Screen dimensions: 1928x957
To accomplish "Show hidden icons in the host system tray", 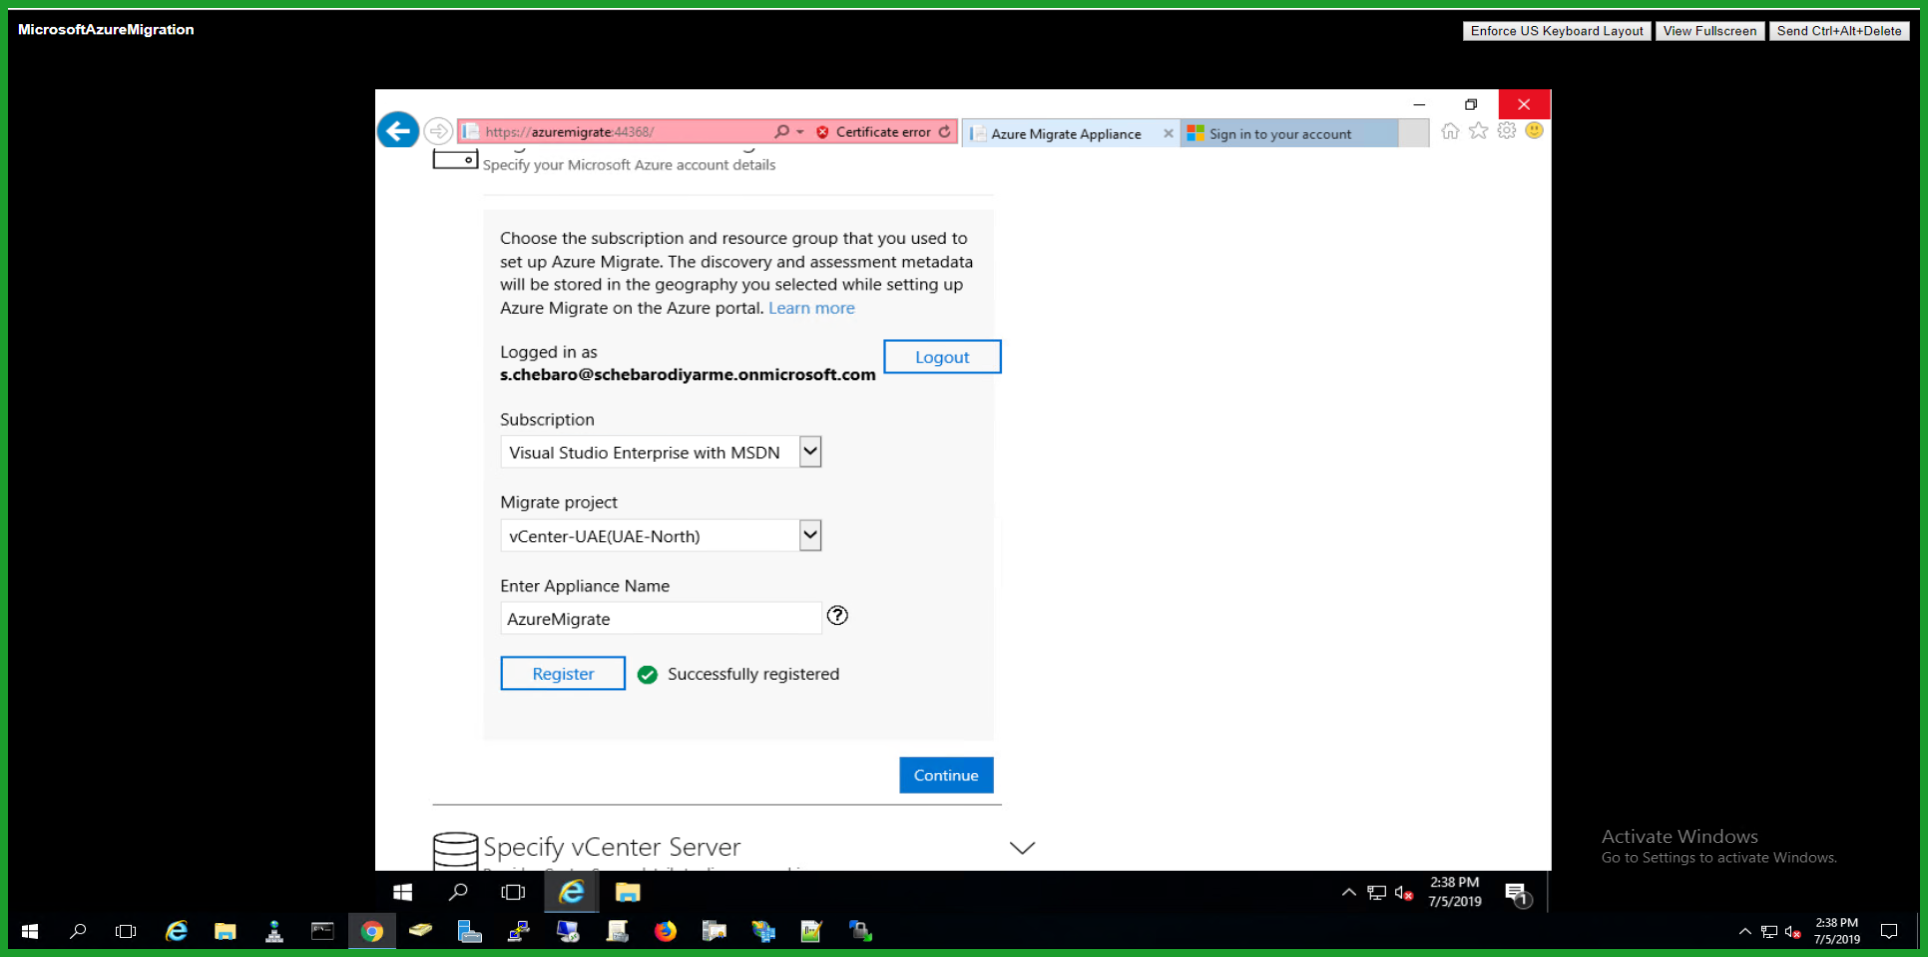I will (1744, 932).
